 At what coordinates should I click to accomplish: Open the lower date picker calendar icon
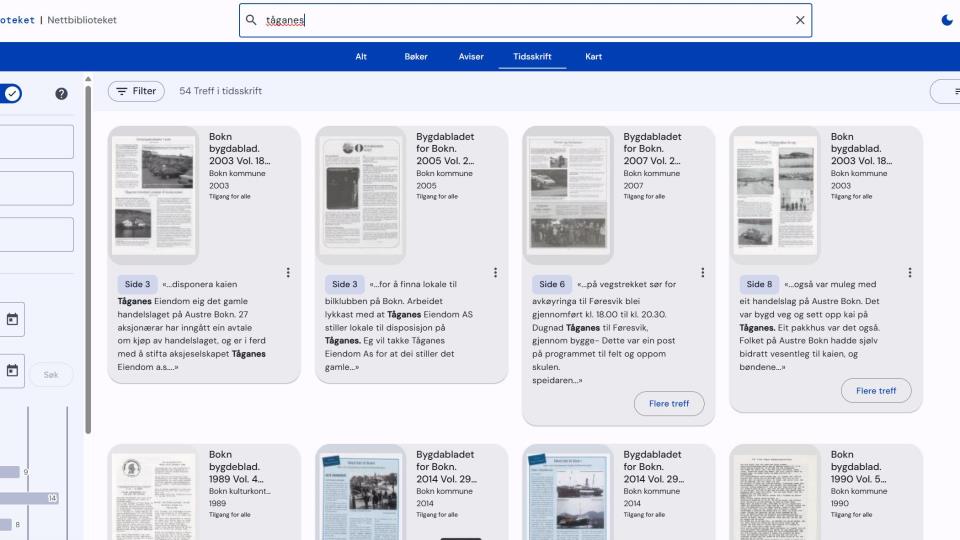coord(12,370)
